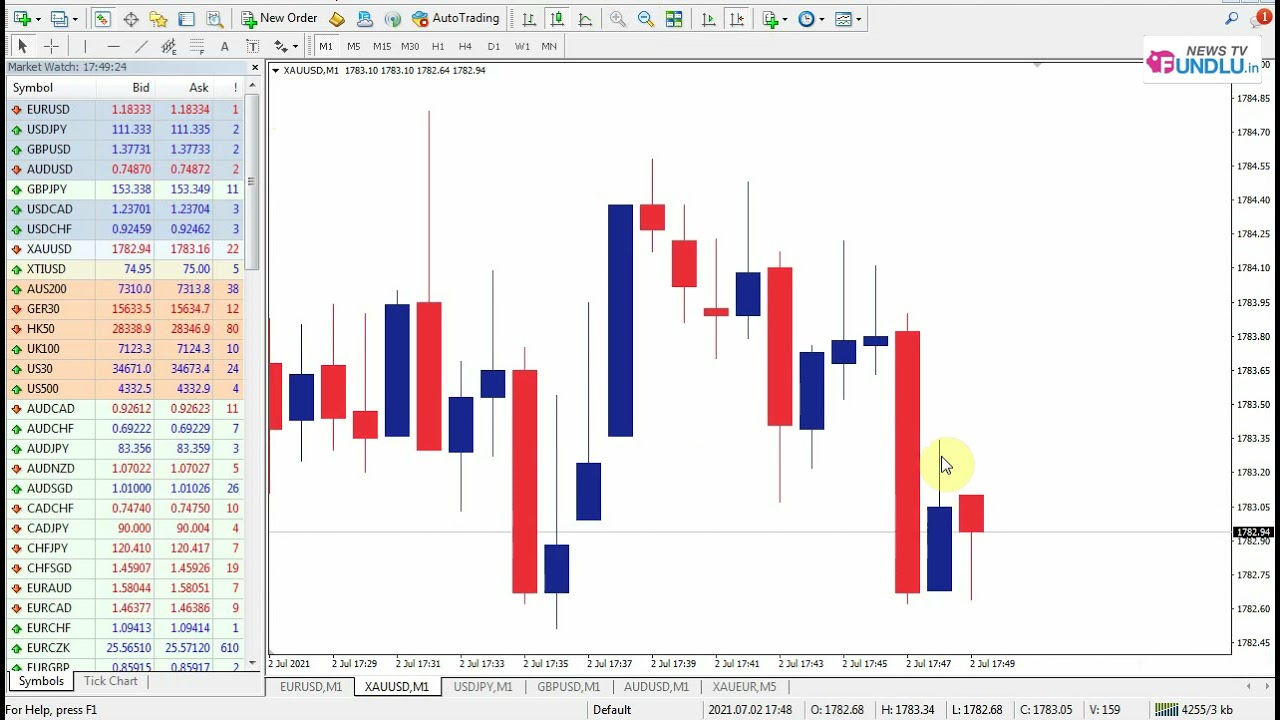The height and width of the screenshot is (720, 1280).
Task: Toggle Chart Shift from right border
Action: (x=737, y=18)
